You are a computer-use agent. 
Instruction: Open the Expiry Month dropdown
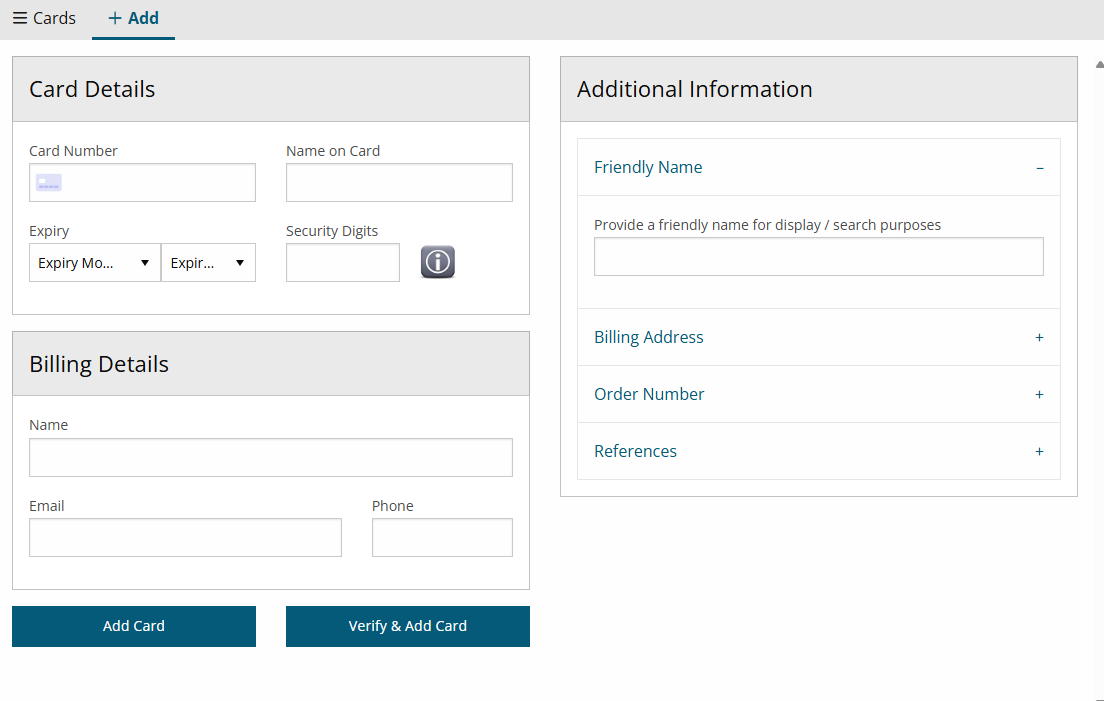coord(95,263)
